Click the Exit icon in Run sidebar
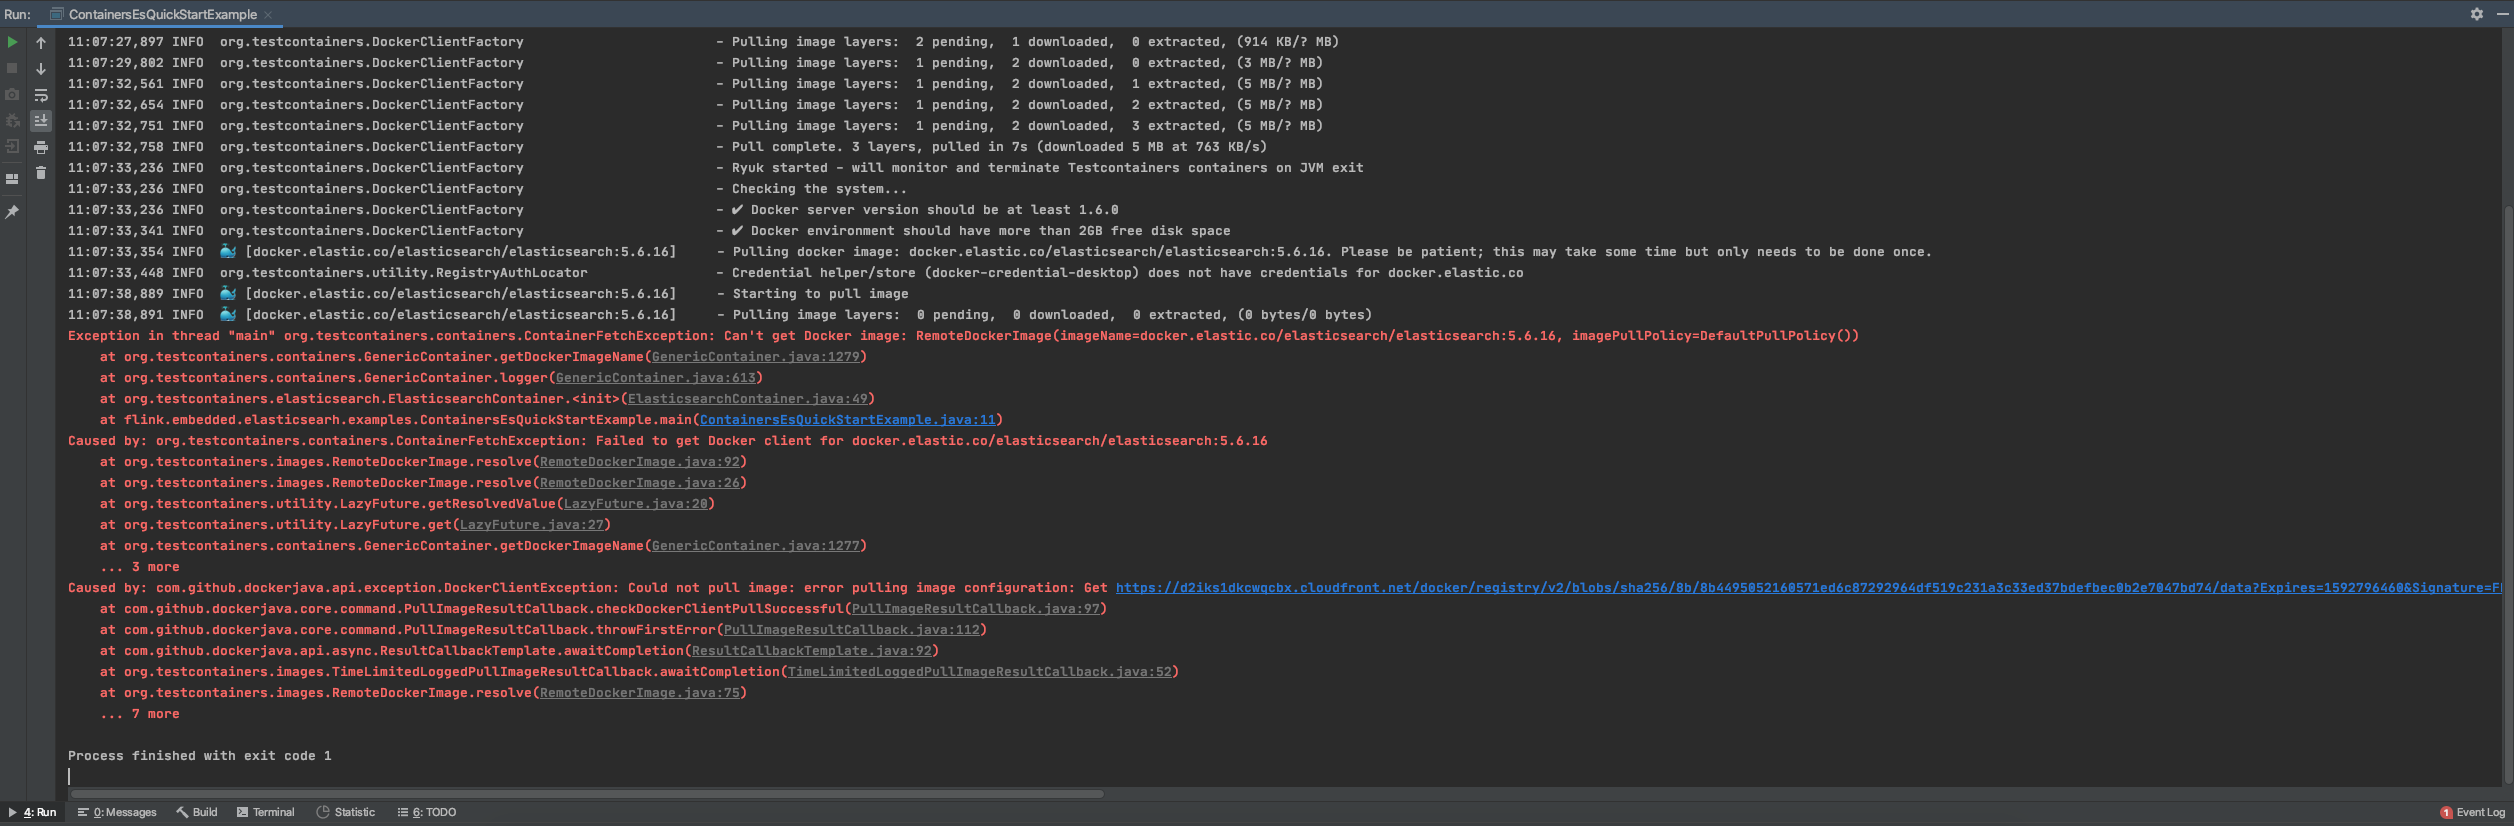Screen dimensions: 2514x826 pyautogui.click(x=12, y=146)
